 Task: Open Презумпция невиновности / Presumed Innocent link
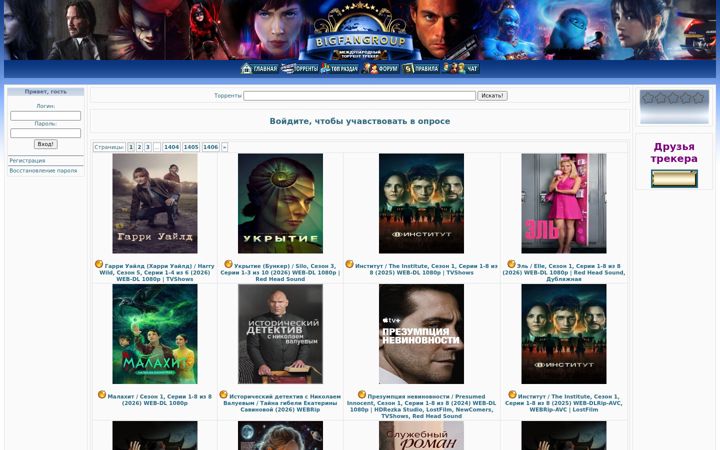pos(422,406)
